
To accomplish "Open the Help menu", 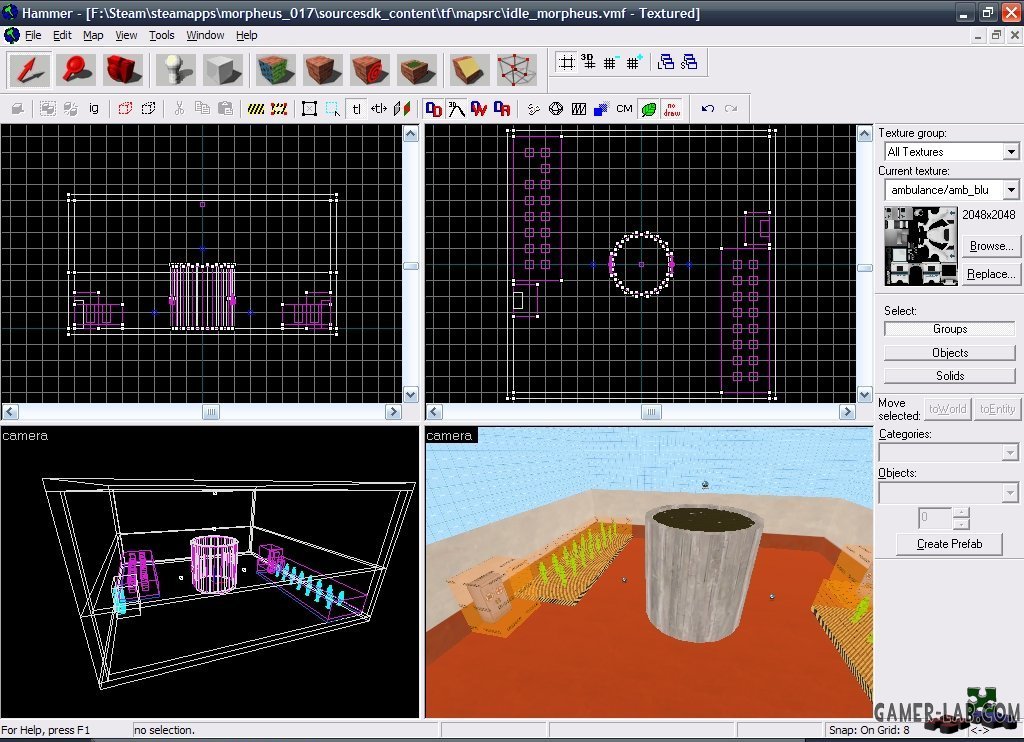I will point(246,35).
